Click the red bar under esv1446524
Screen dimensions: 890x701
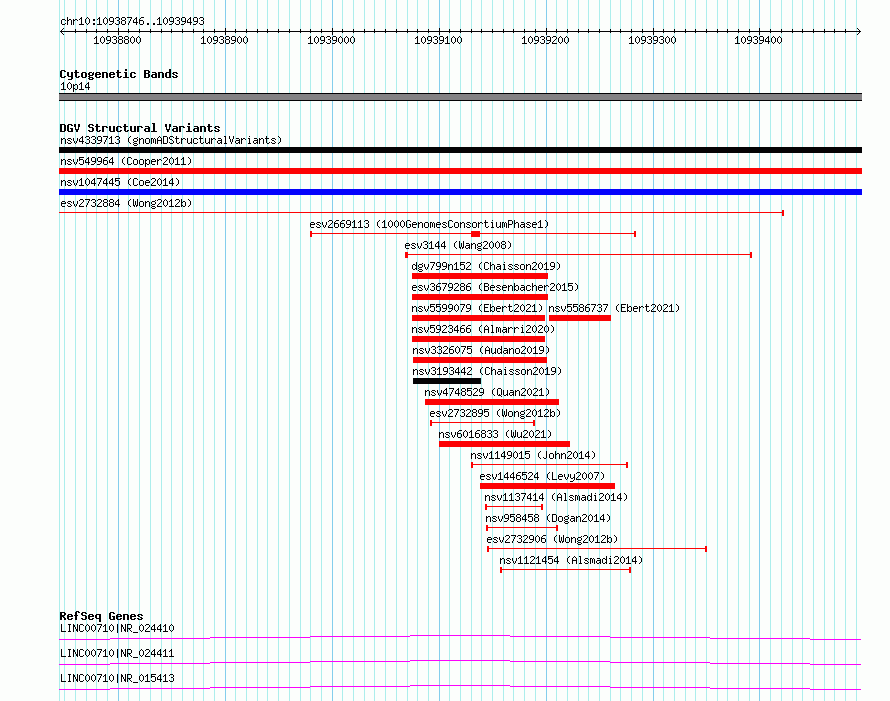click(547, 486)
